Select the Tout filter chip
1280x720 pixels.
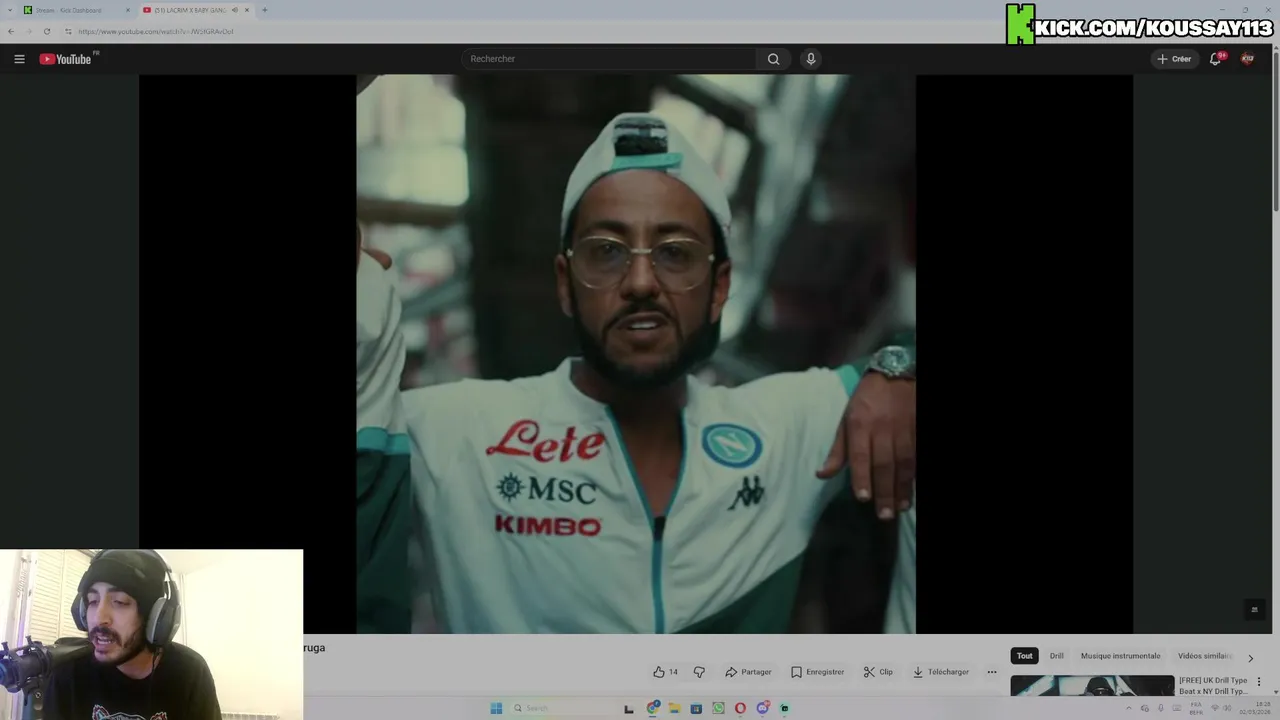[1024, 656]
